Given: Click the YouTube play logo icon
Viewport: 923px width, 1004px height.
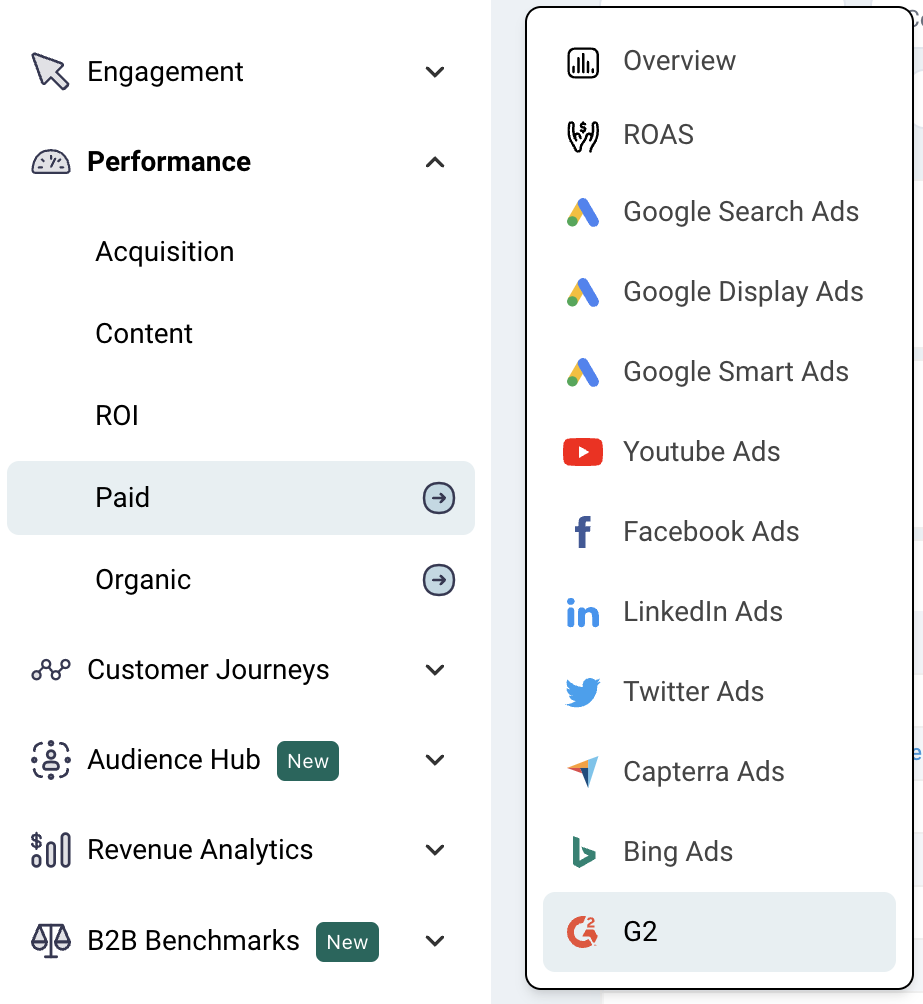Looking at the screenshot, I should [583, 452].
